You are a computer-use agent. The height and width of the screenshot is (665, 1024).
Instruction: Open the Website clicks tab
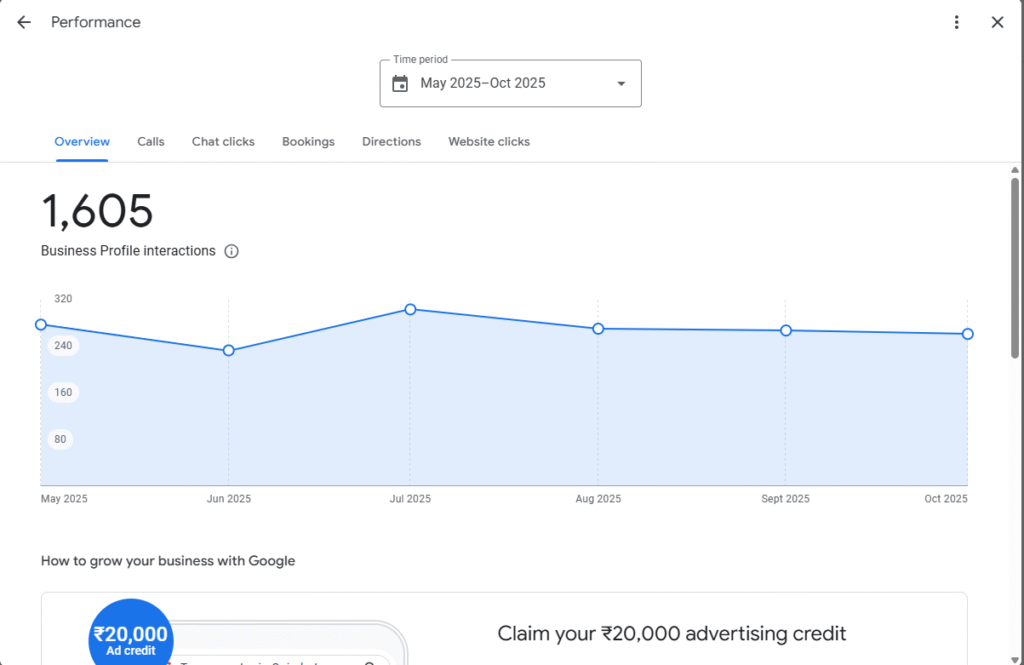click(489, 142)
